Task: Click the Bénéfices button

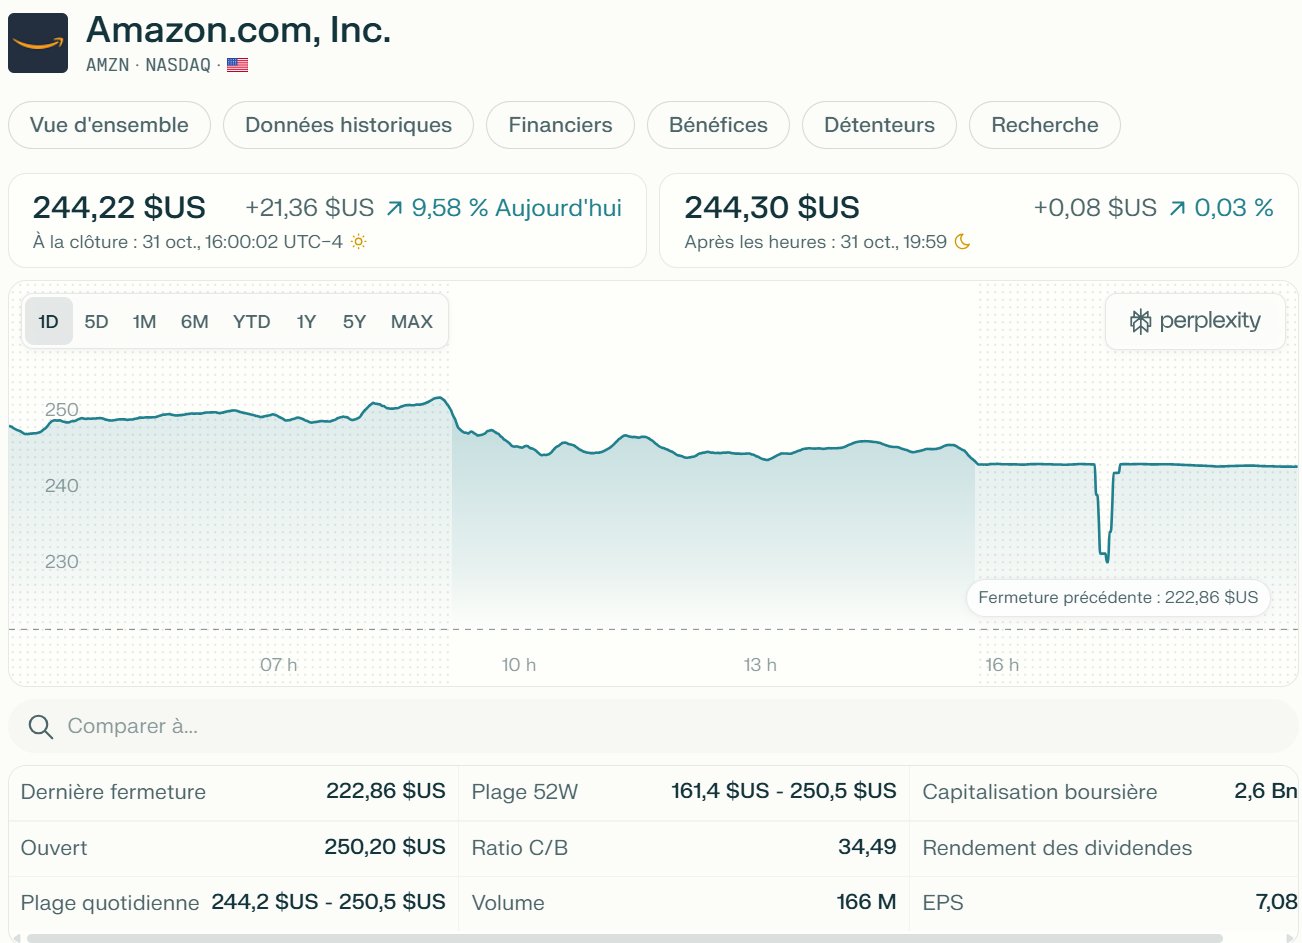Action: pos(718,125)
